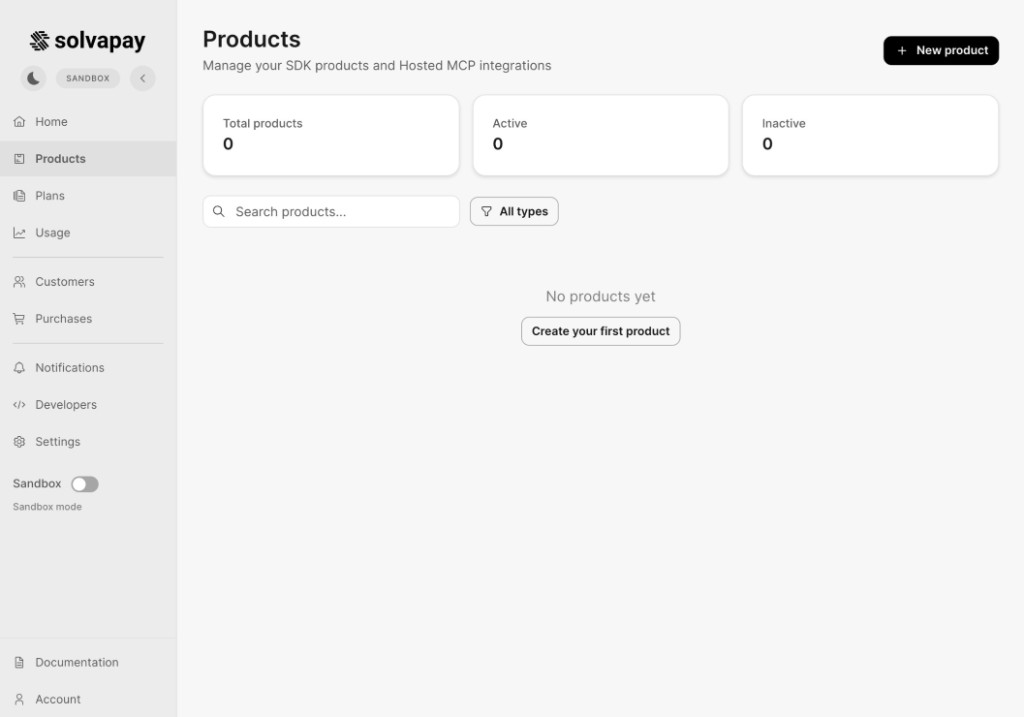Click Create your first product
1024x717 pixels.
[x=600, y=331]
